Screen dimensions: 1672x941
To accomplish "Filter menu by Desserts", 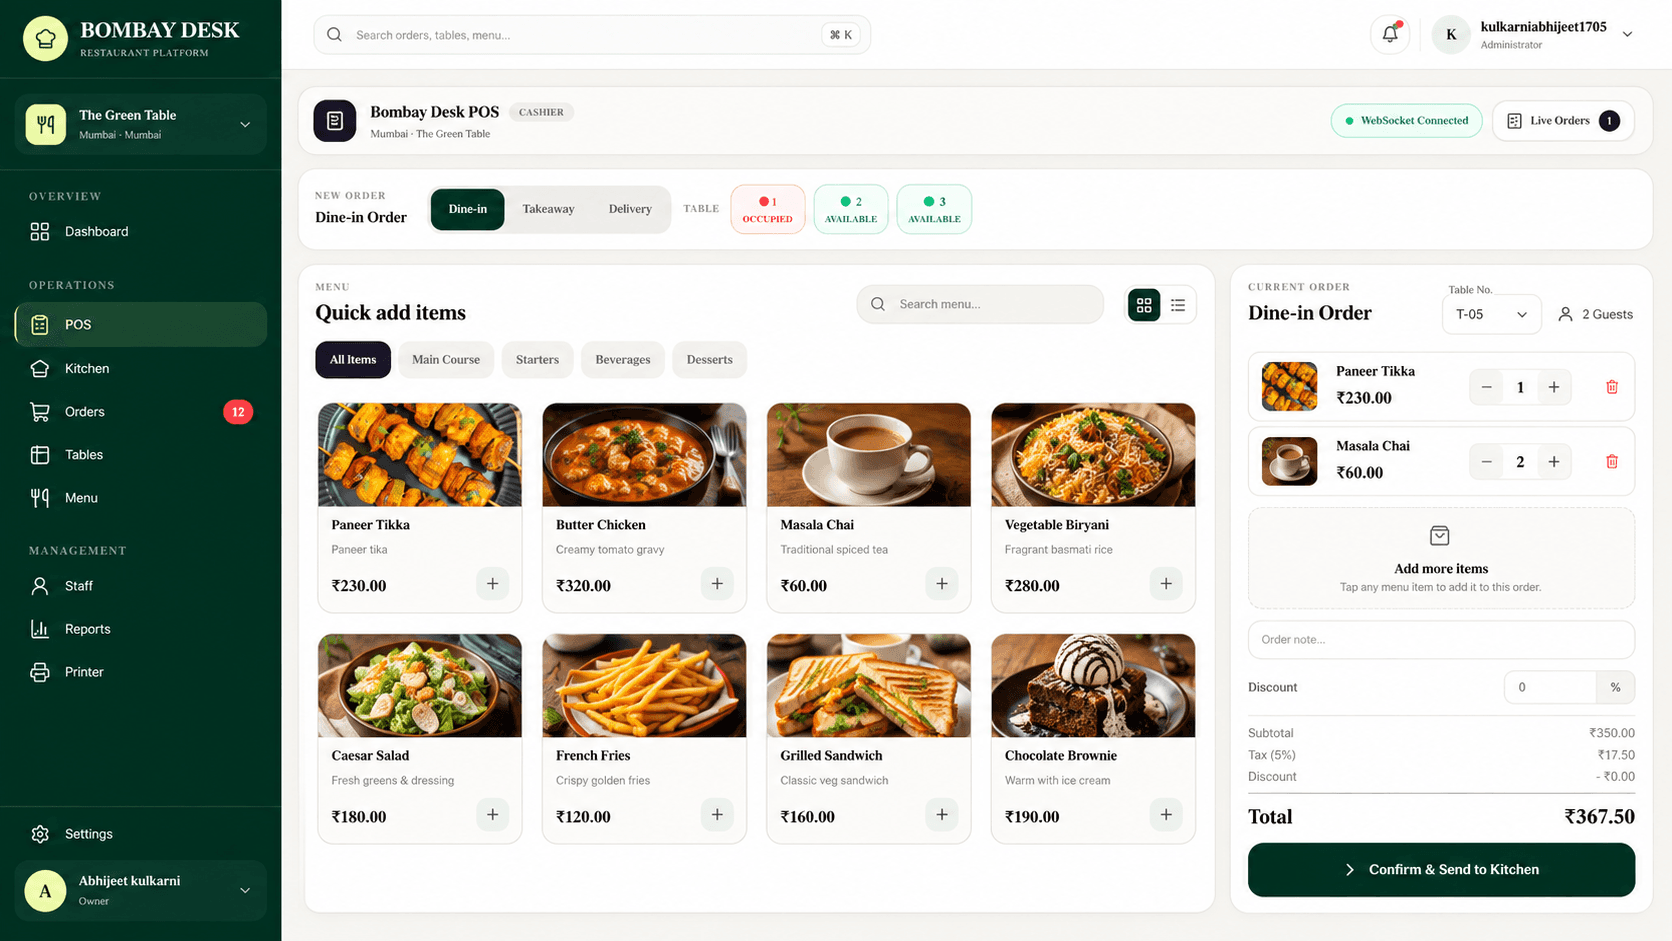I will tap(709, 360).
